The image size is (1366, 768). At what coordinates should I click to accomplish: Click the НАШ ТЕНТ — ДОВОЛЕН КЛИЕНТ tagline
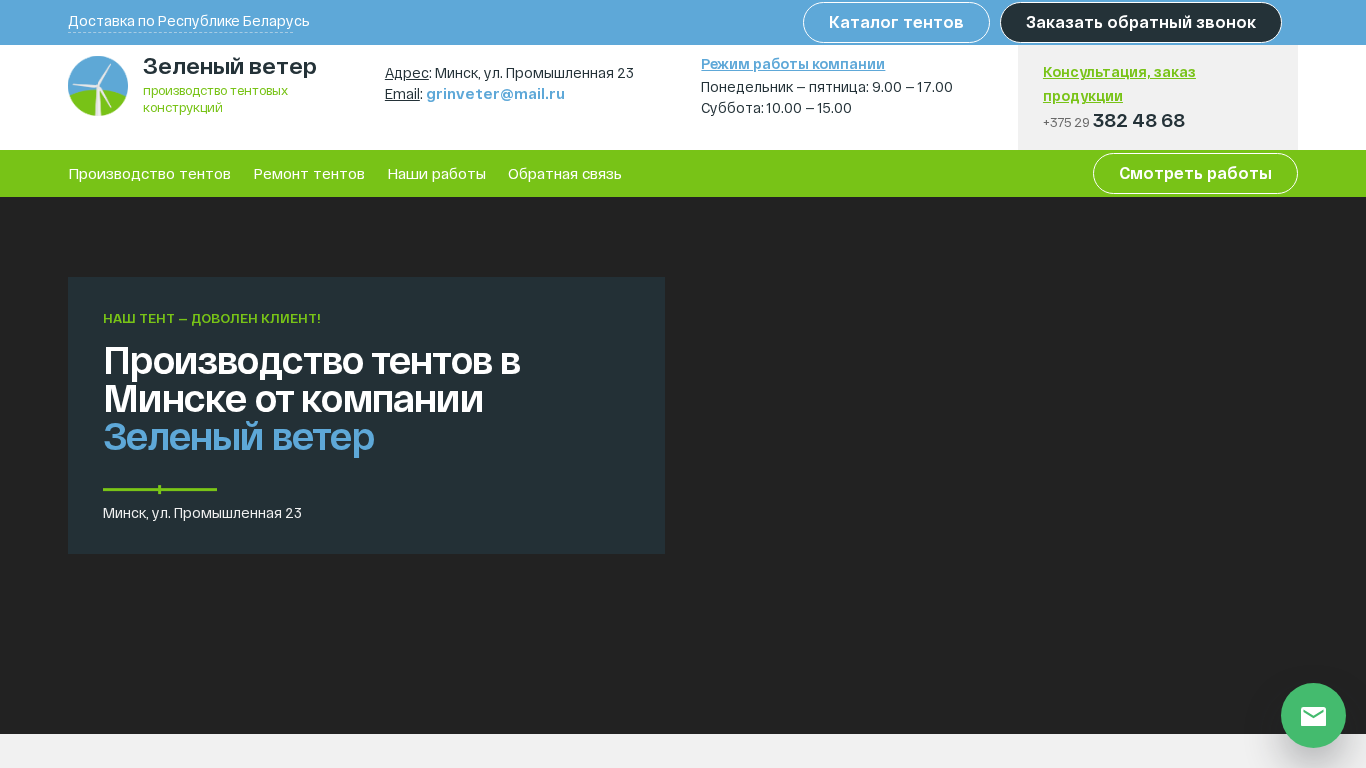pyautogui.click(x=211, y=319)
